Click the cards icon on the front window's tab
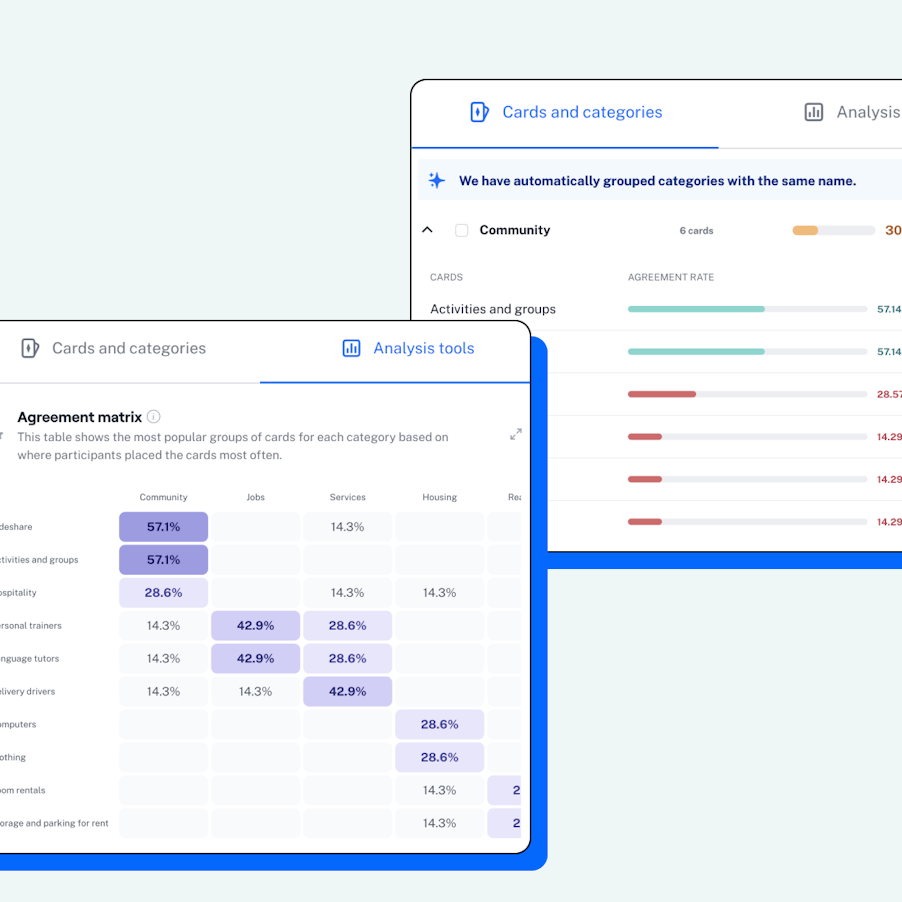The width and height of the screenshot is (902, 902). (x=29, y=348)
